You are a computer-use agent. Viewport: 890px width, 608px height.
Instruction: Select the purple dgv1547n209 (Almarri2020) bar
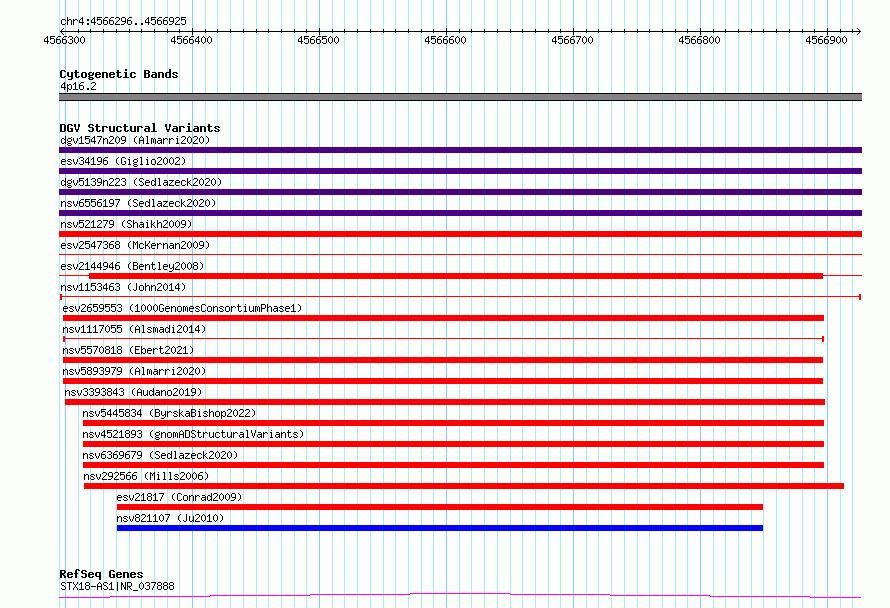pos(460,150)
